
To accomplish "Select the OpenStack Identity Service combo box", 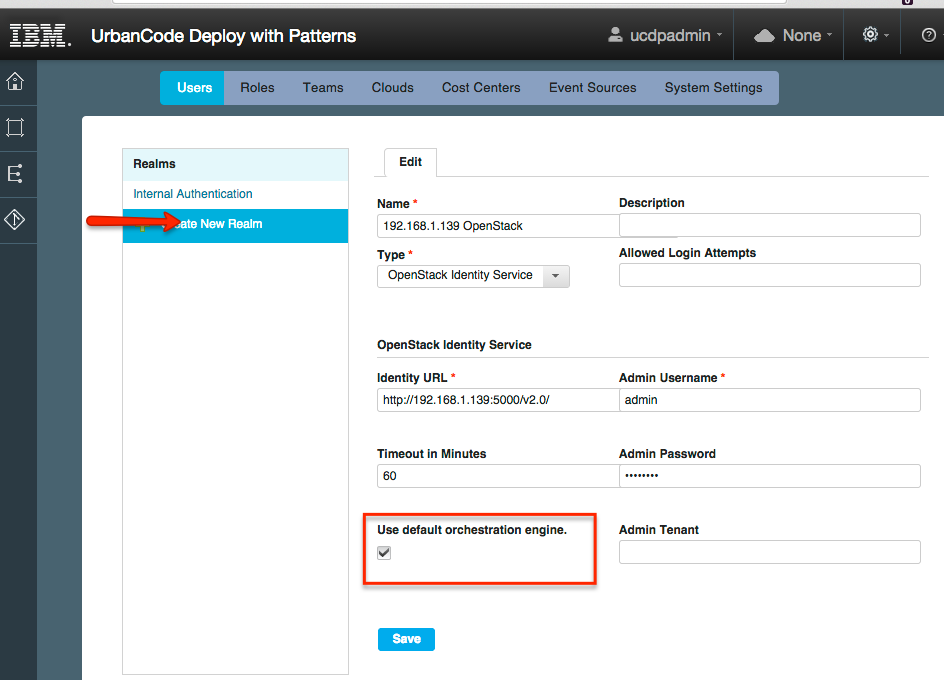I will [473, 276].
